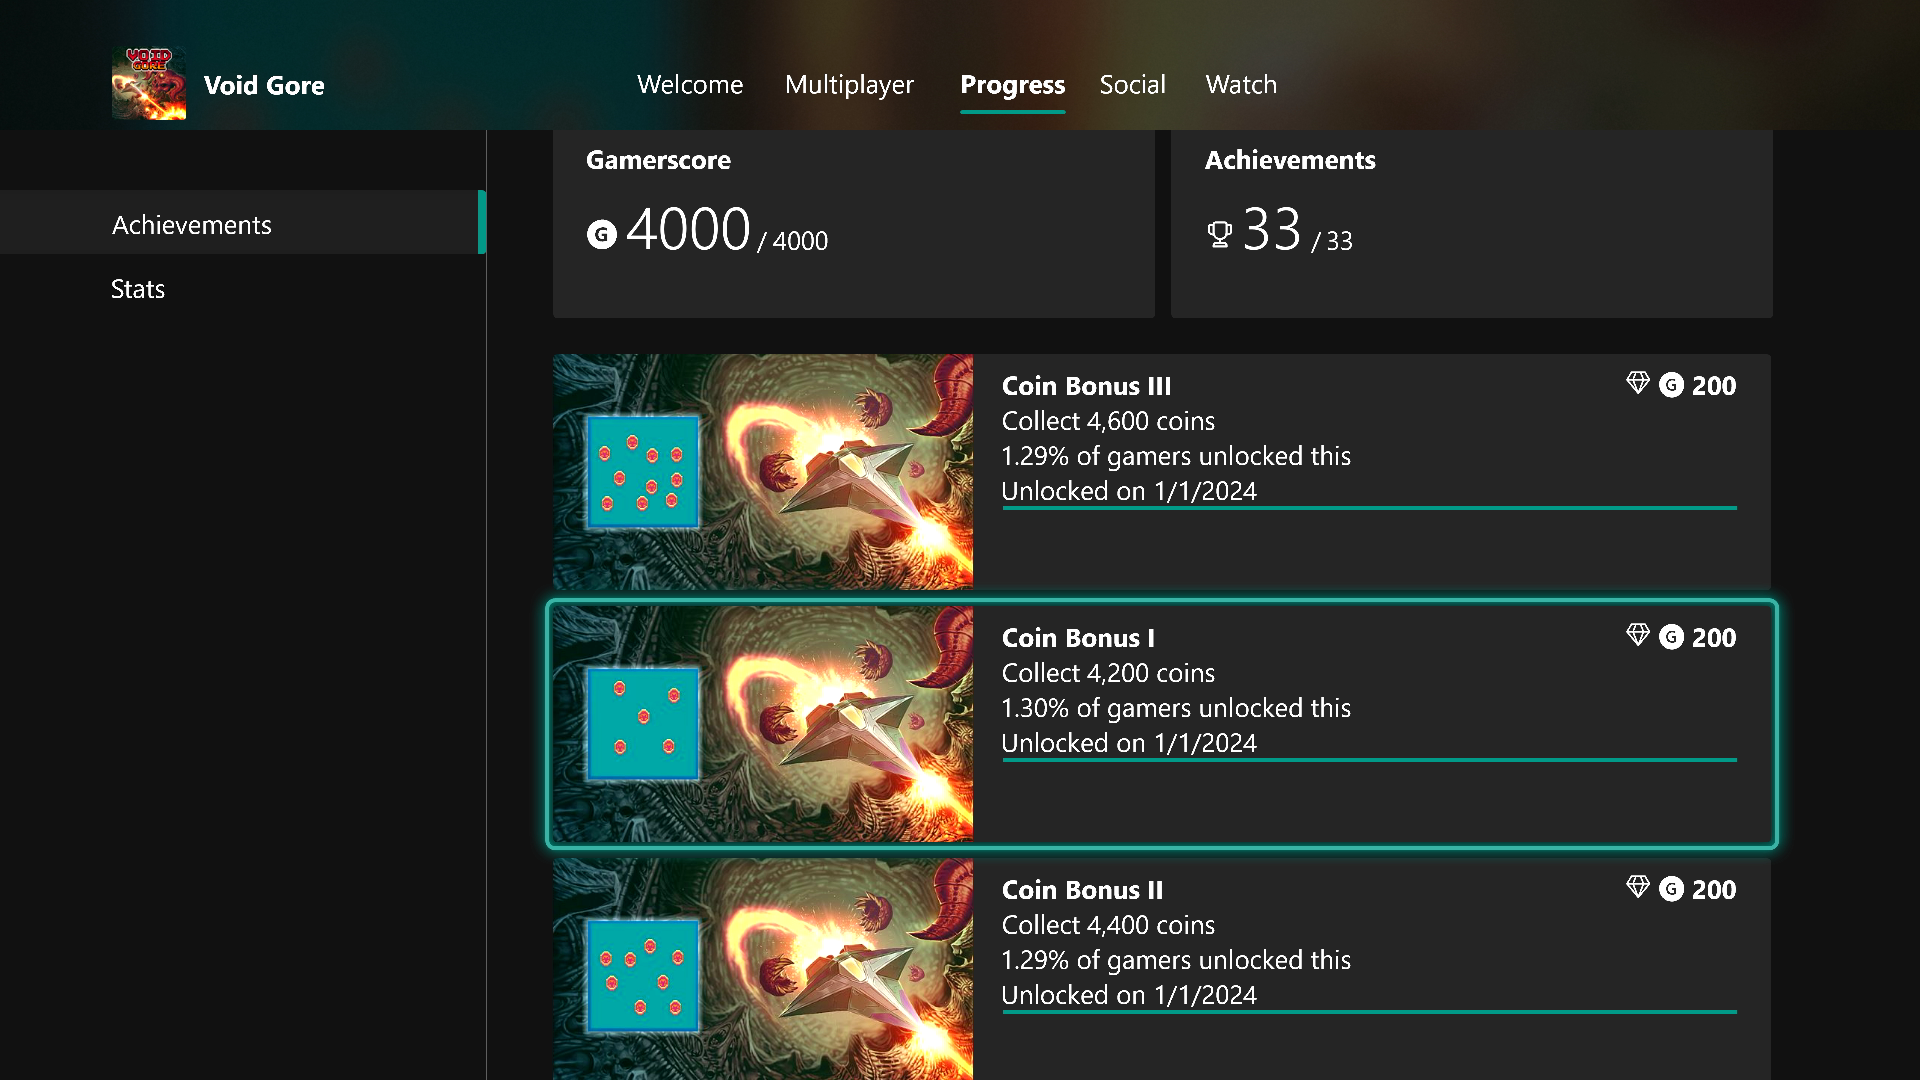Image resolution: width=1920 pixels, height=1080 pixels.
Task: Click the Coin Bonus I progress bar
Action: tap(1369, 760)
